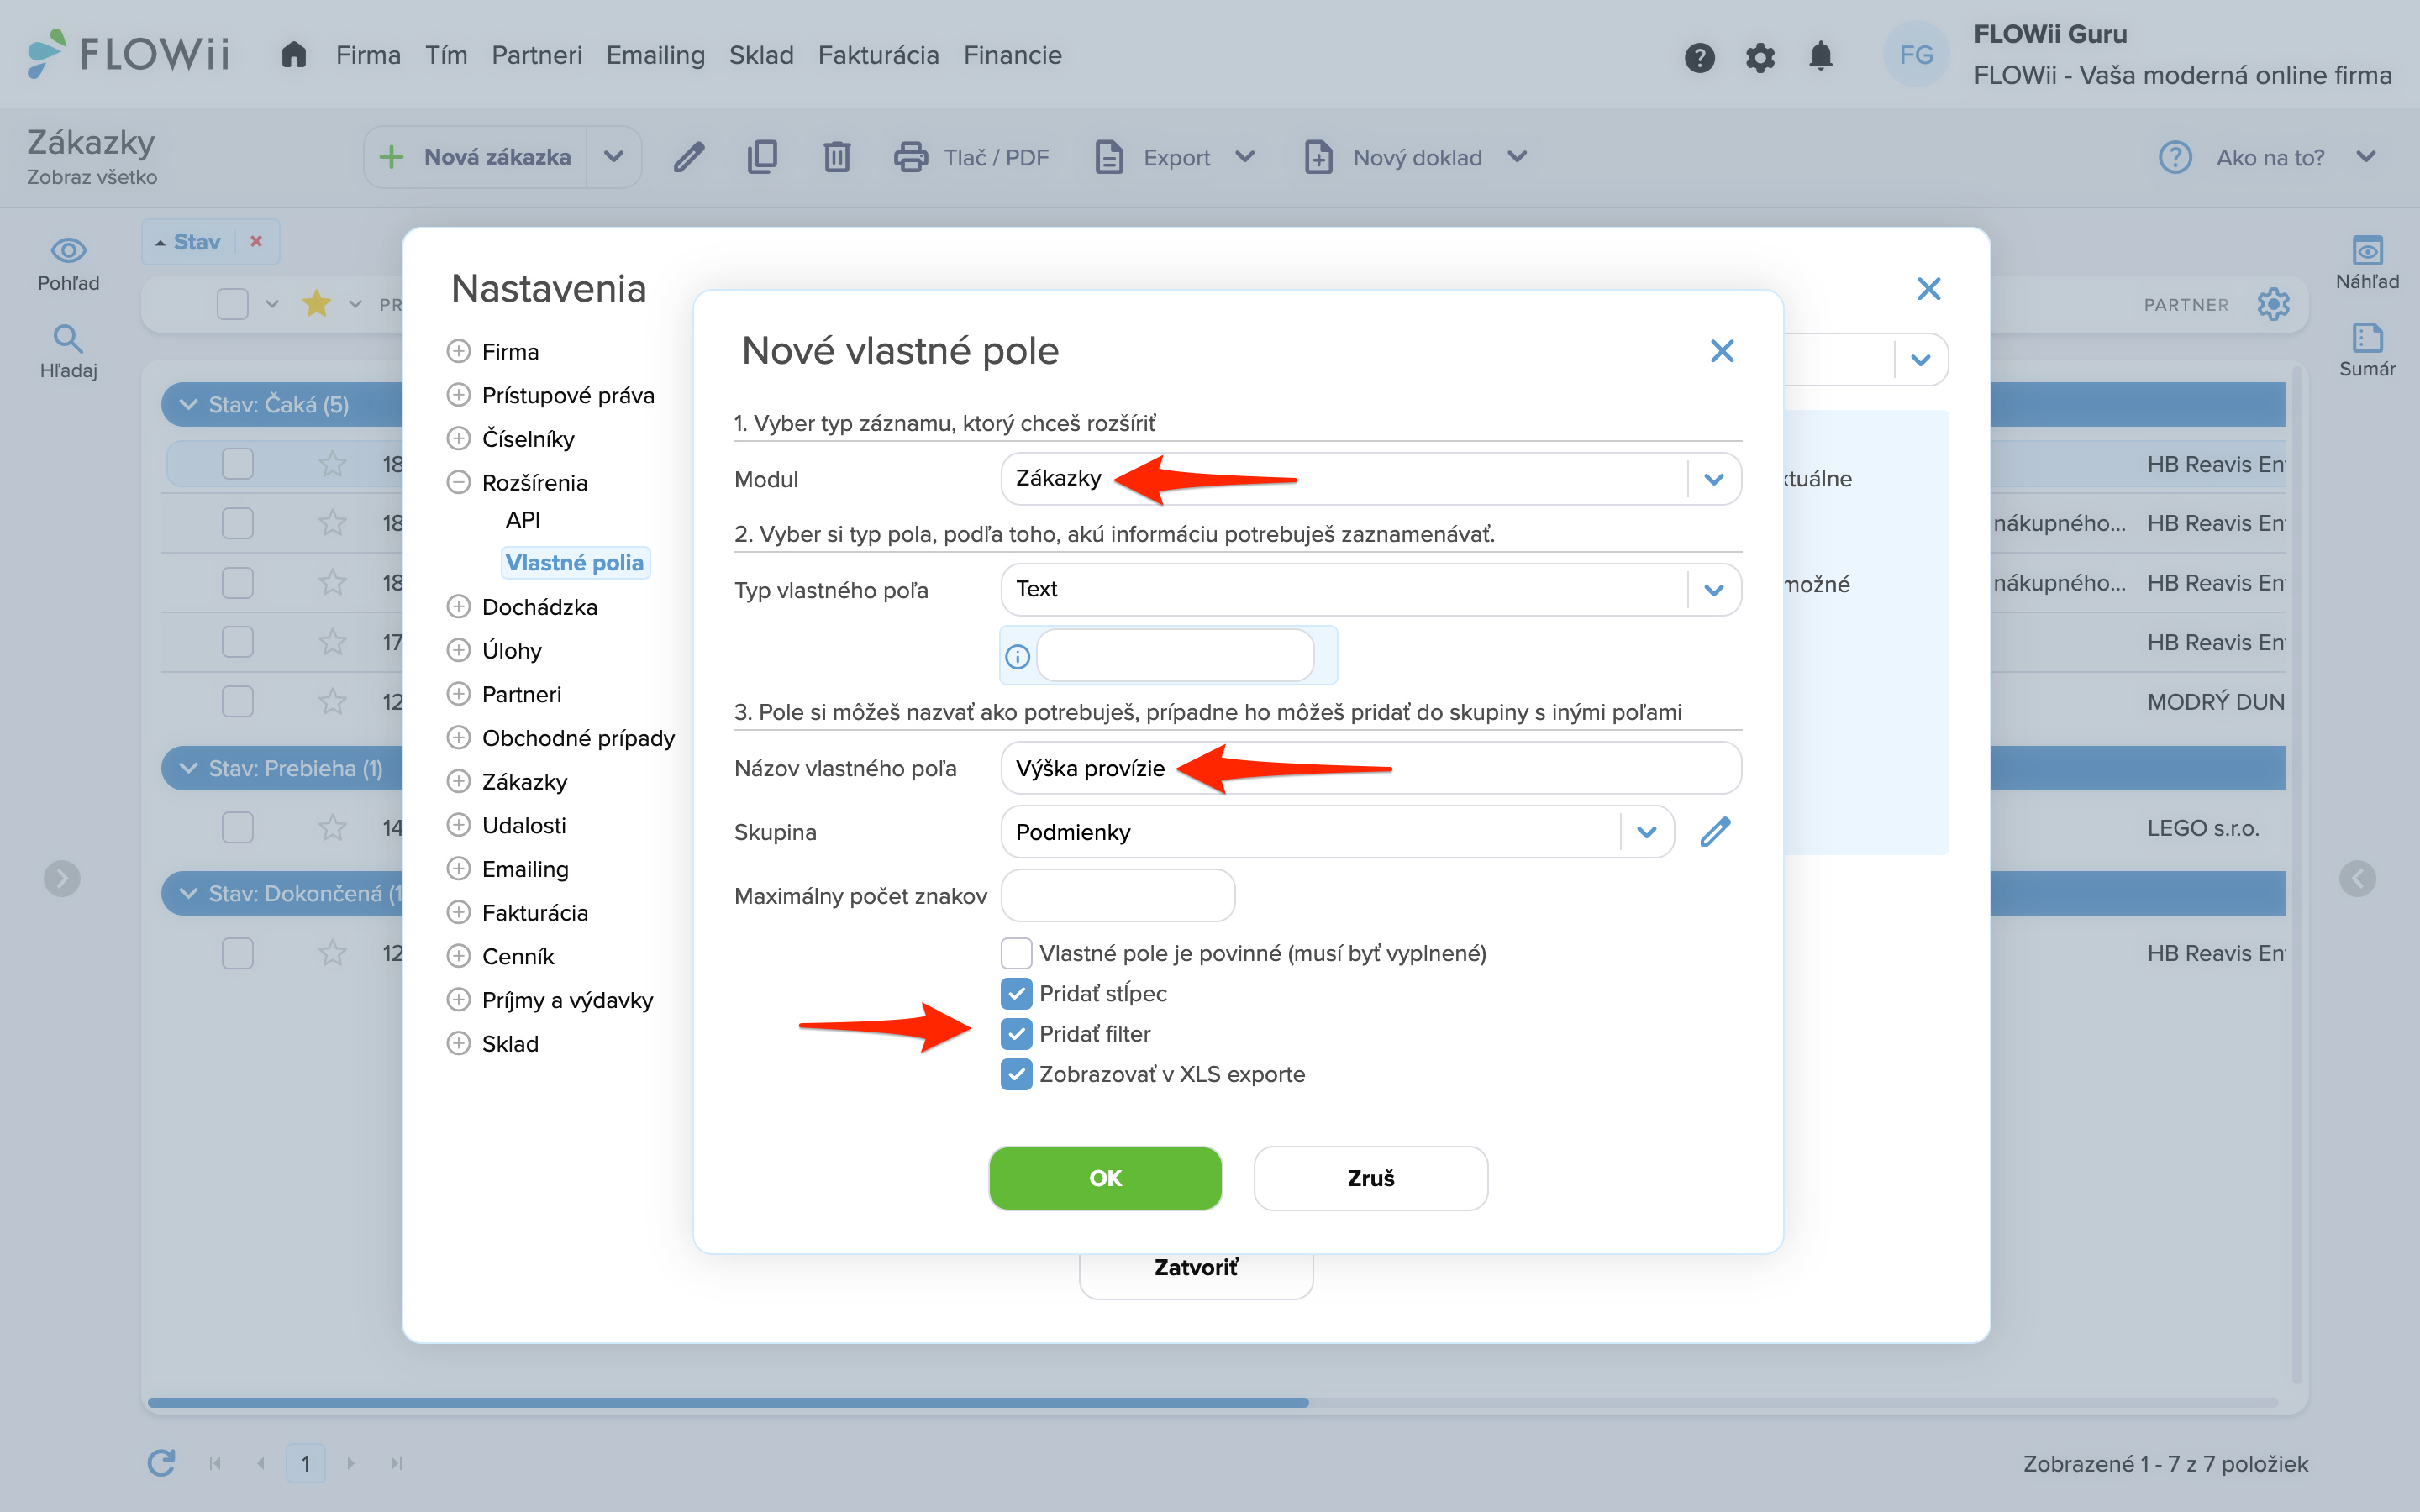Image resolution: width=2420 pixels, height=1512 pixels.
Task: Toggle the select-all checkbox in table header
Action: [x=232, y=303]
